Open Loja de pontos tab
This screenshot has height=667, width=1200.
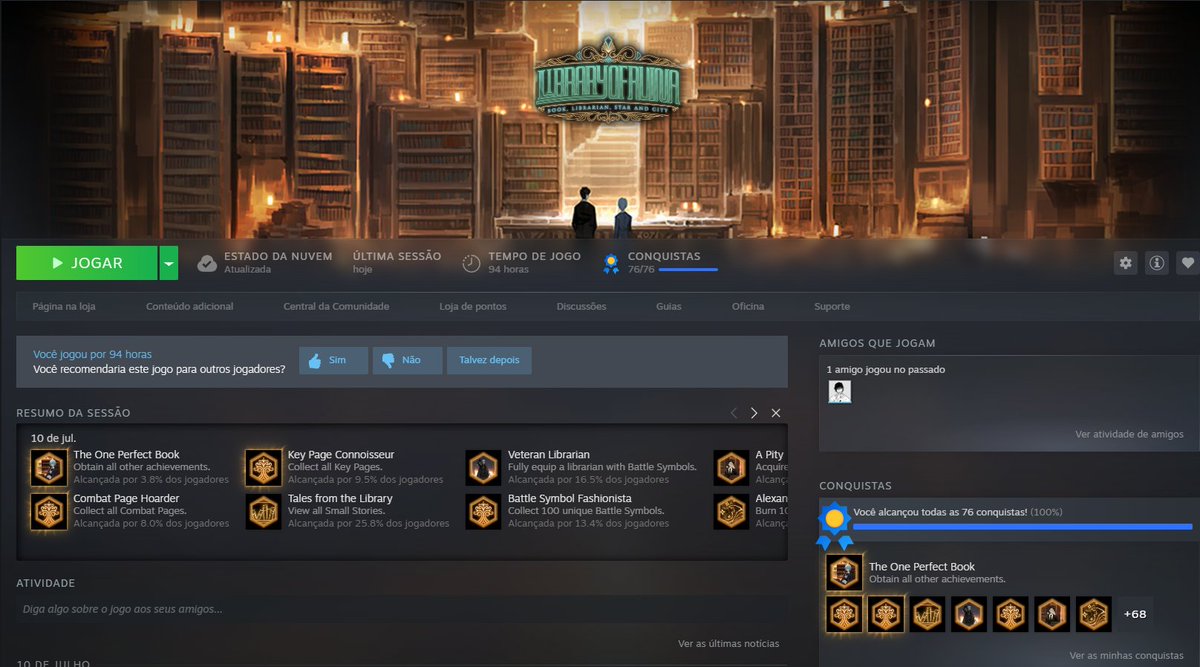[473, 306]
